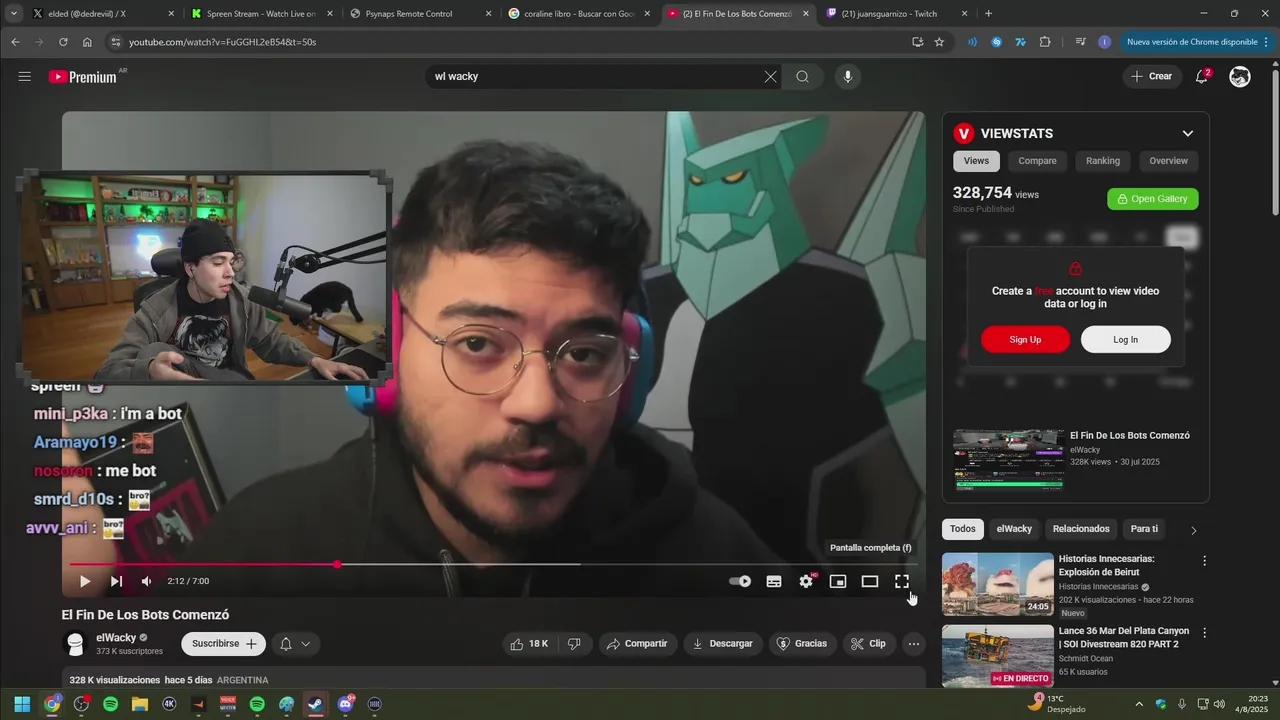The image size is (1280, 720).
Task: Switch to theater mode view
Action: click(x=870, y=581)
